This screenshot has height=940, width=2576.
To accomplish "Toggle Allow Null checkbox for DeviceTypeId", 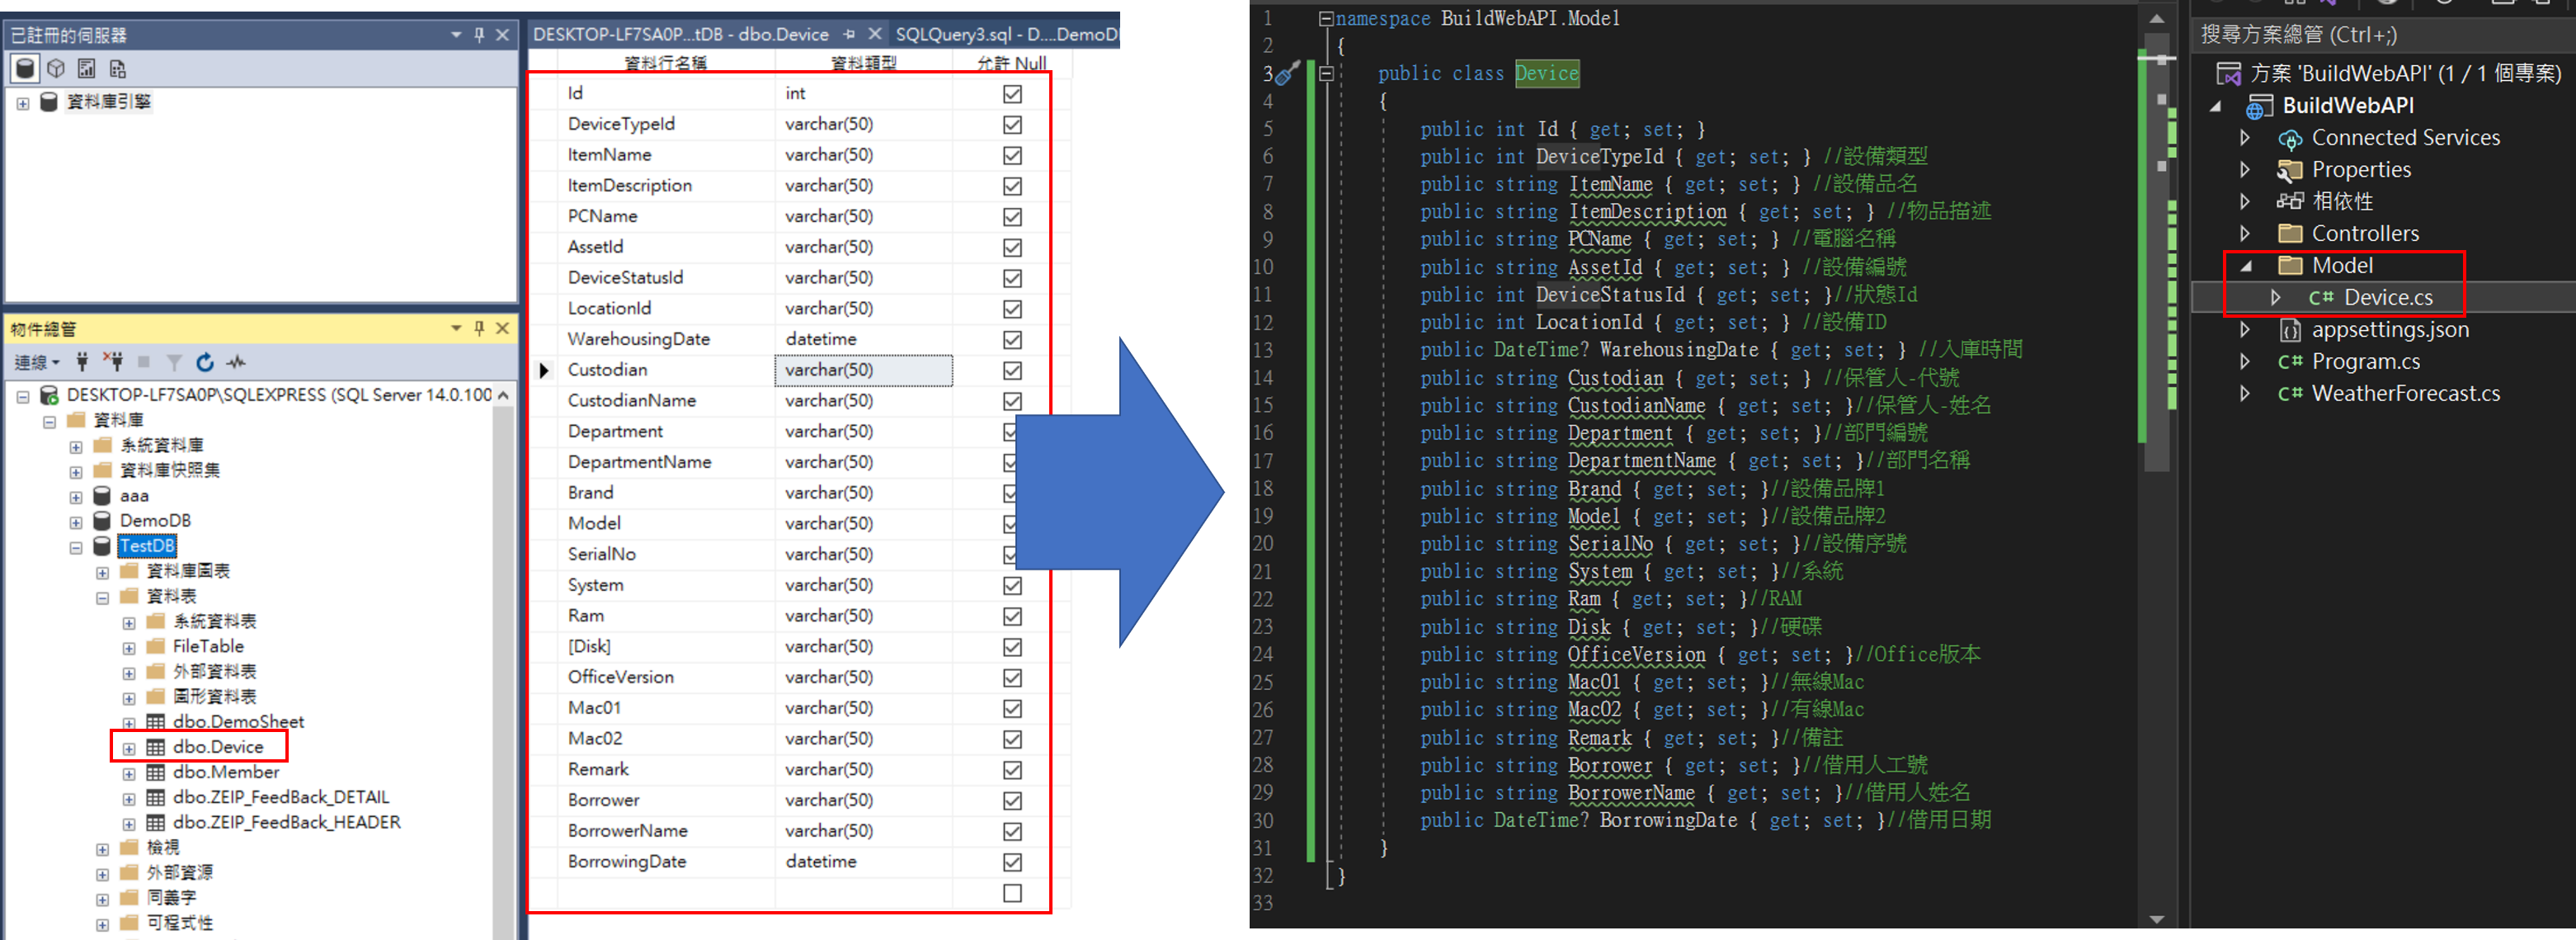I will pyautogui.click(x=1012, y=124).
